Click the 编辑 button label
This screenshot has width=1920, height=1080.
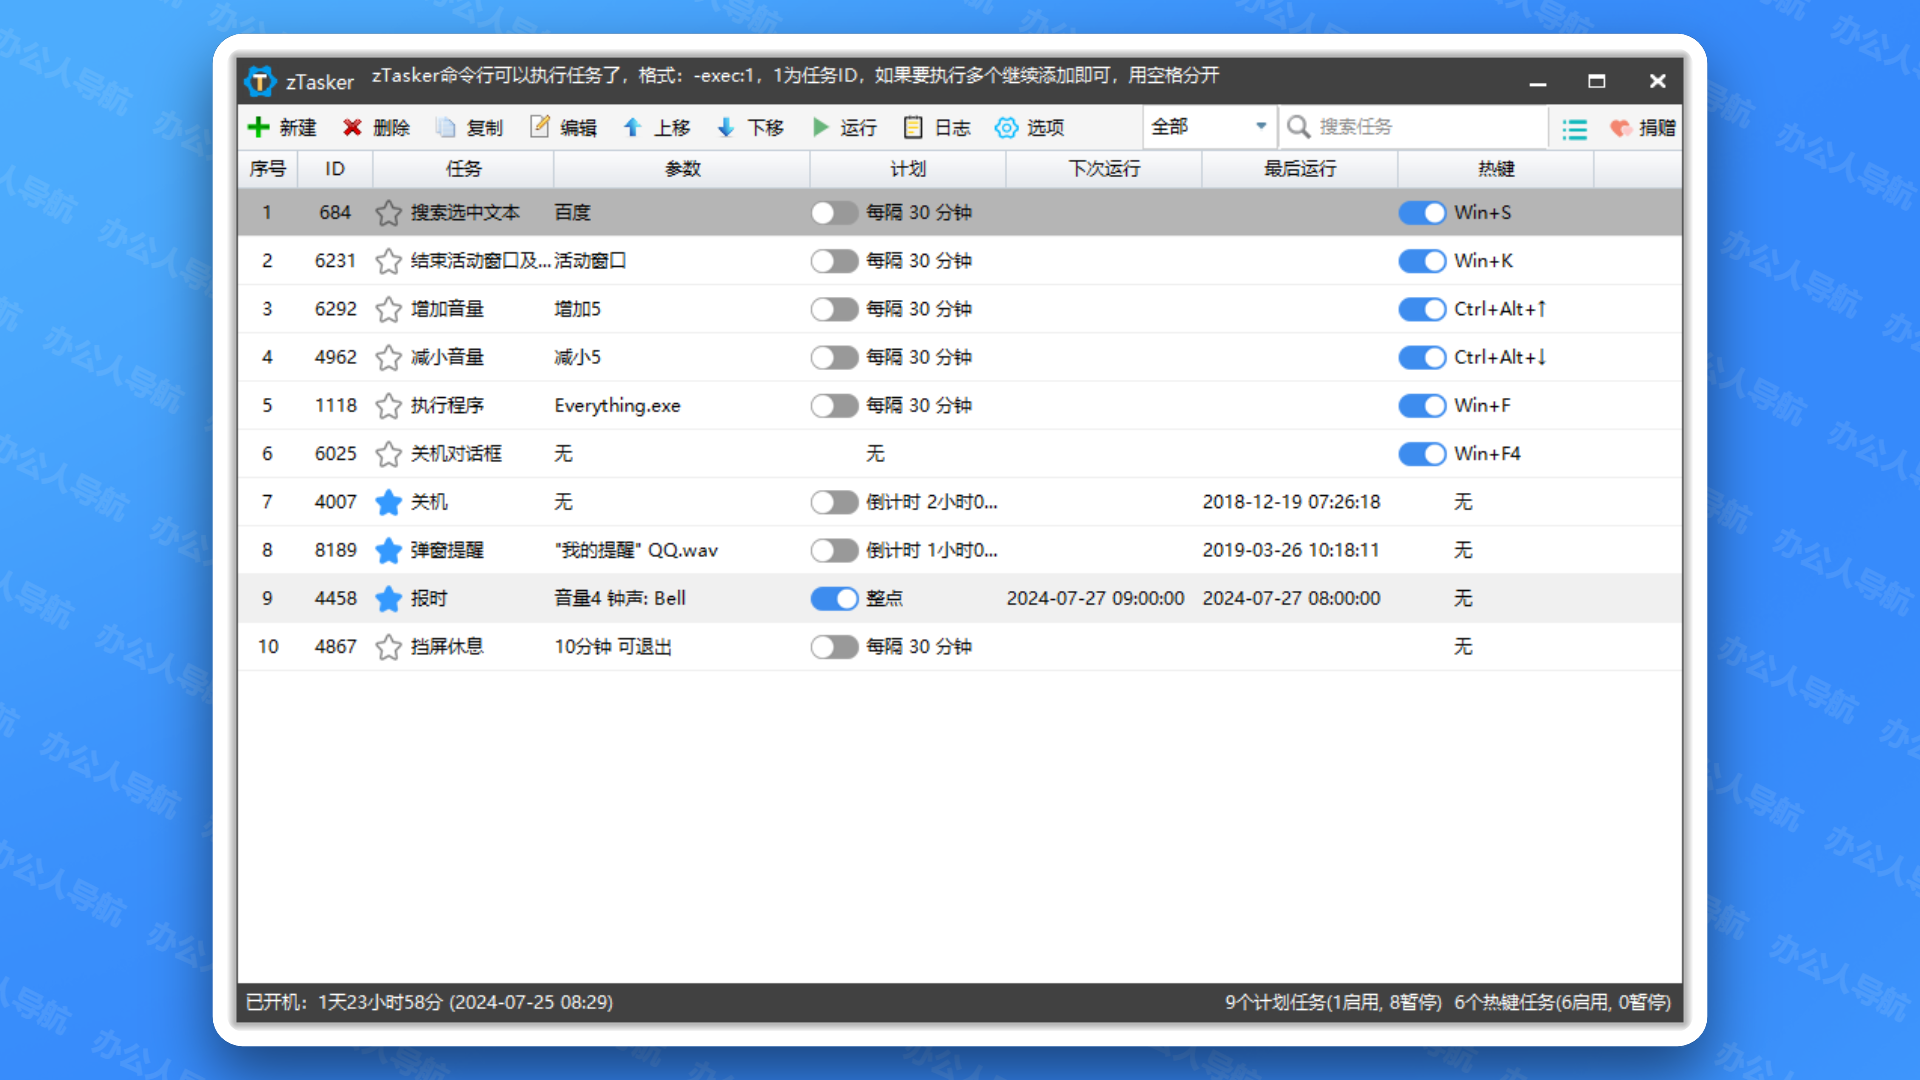(x=578, y=128)
